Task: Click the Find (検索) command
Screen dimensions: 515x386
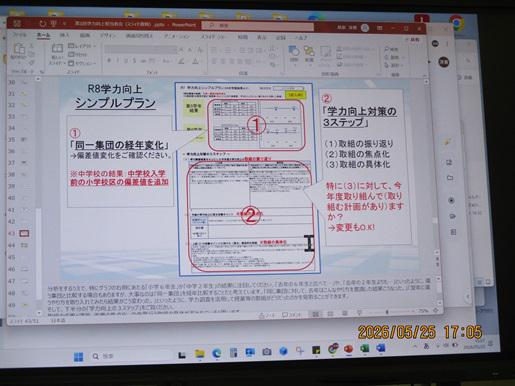Action: 391,49
